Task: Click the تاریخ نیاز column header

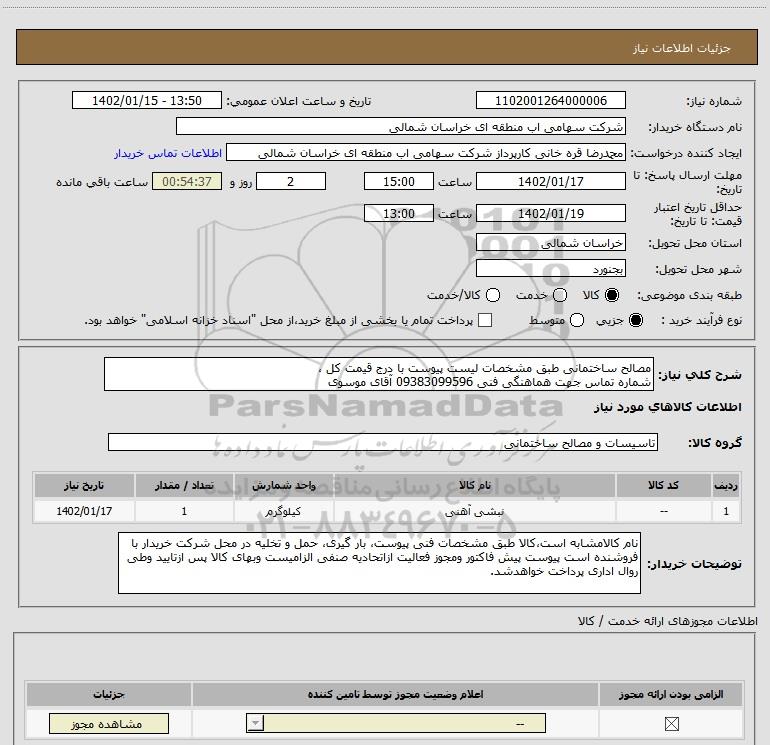Action: point(84,485)
